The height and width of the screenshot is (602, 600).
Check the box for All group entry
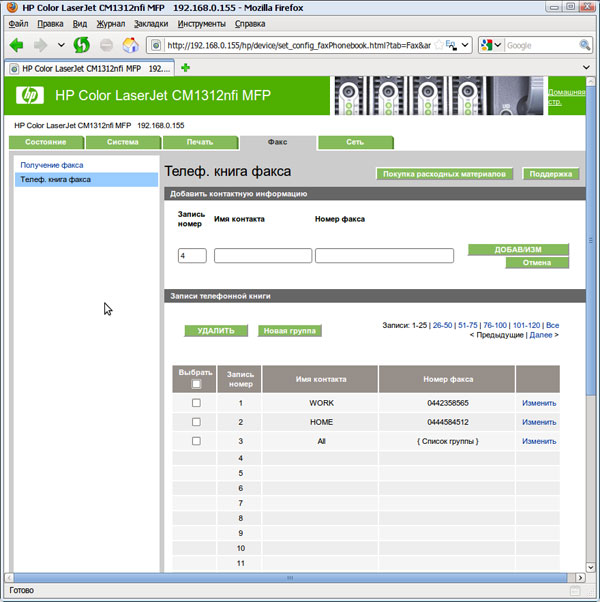(196, 441)
